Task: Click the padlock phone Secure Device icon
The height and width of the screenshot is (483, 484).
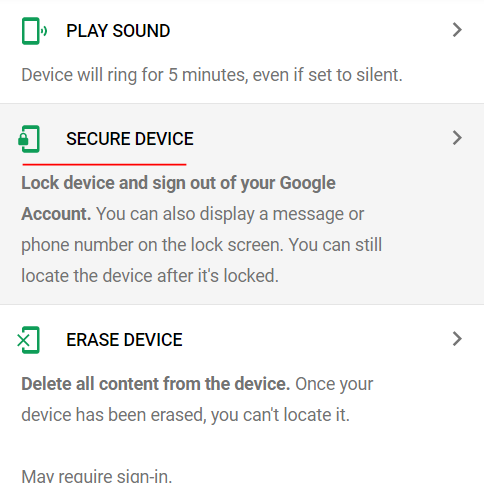Action: coord(29,139)
